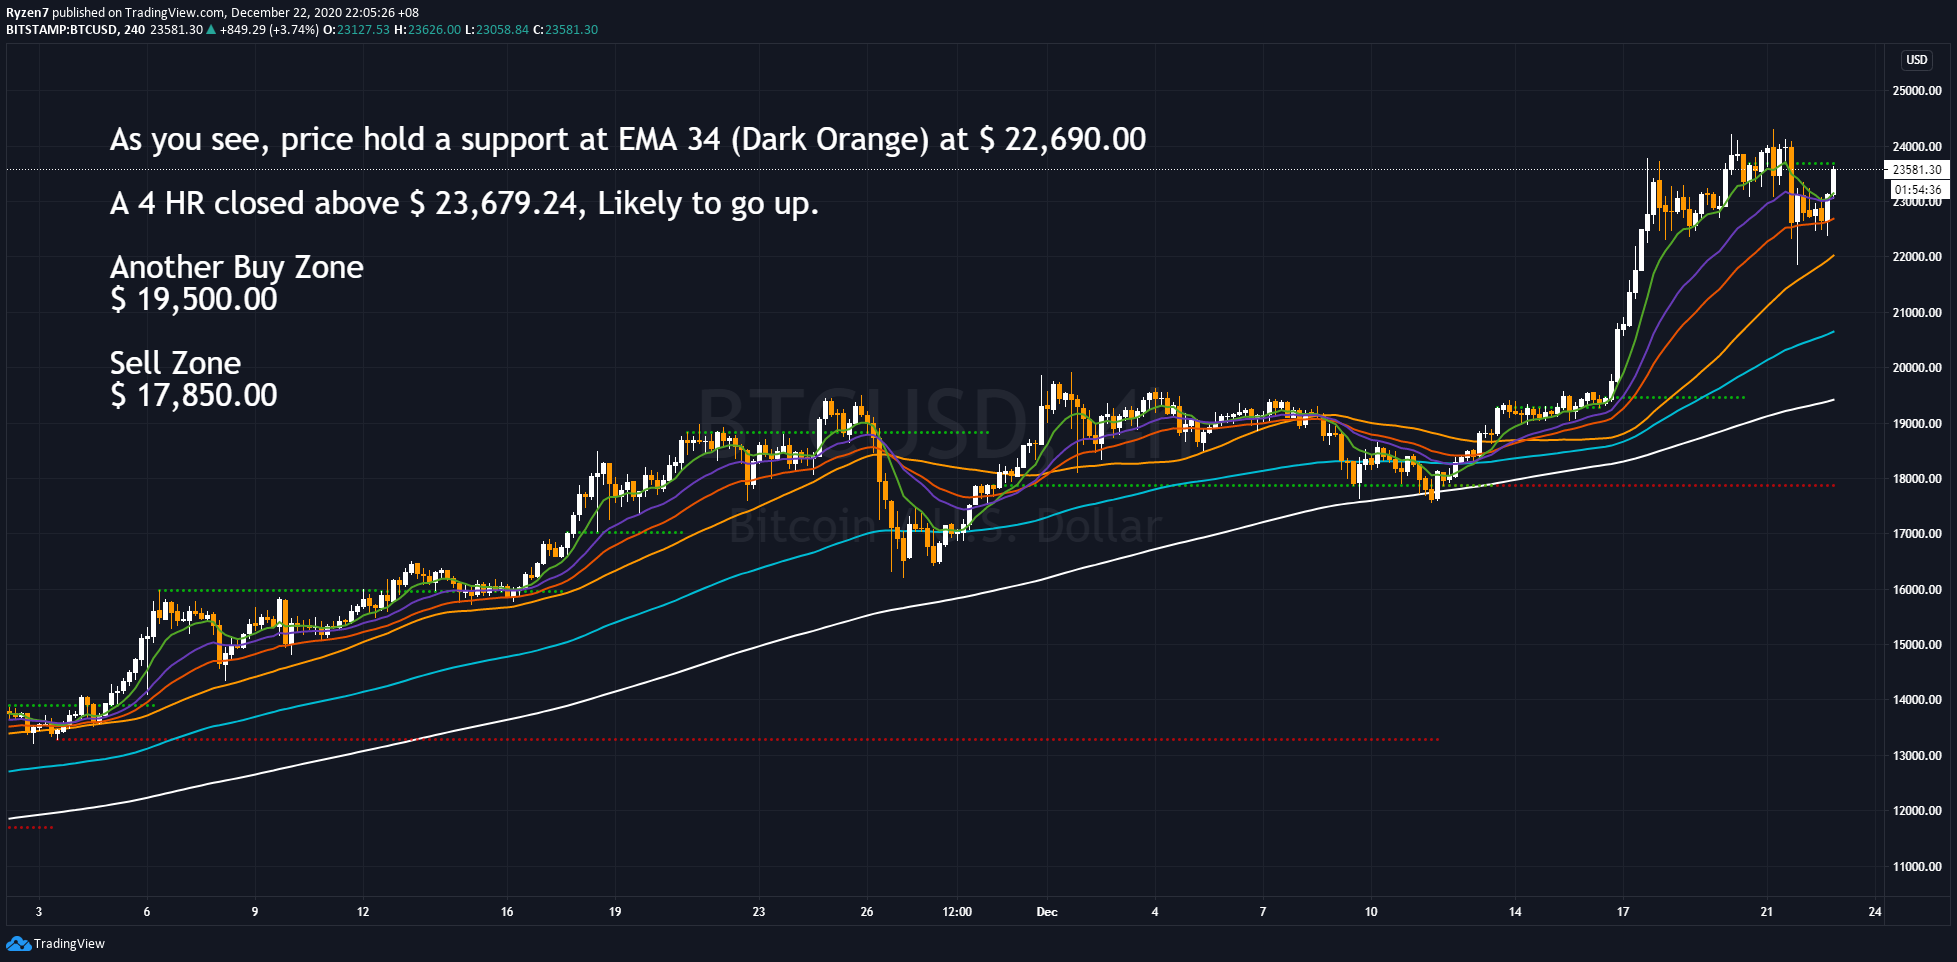Click the 12000.00 price axis label
1957x962 pixels.
click(x=1917, y=811)
